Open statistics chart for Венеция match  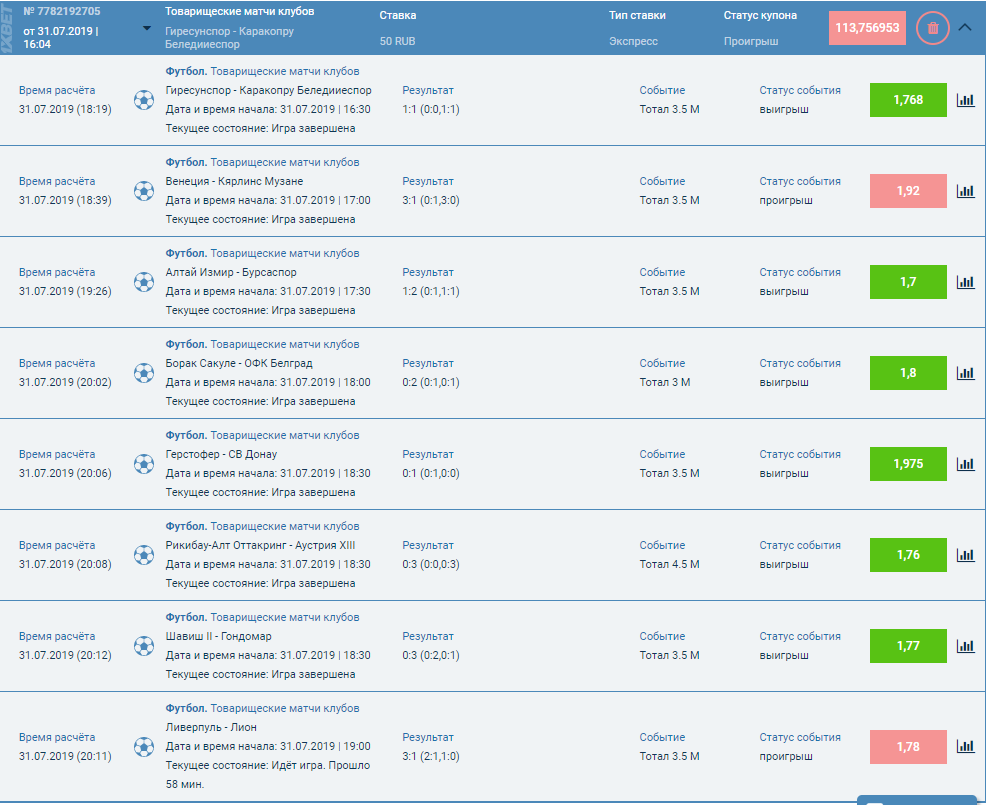[x=965, y=191]
